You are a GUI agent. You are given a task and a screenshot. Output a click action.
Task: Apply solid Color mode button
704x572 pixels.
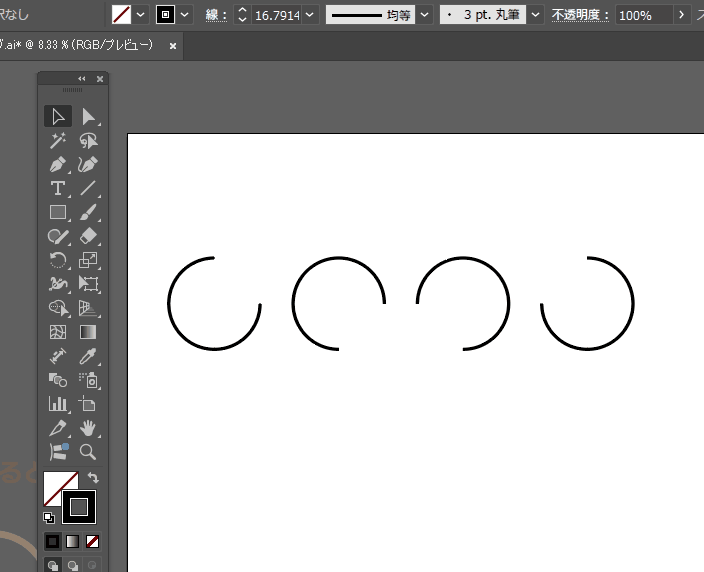tap(53, 541)
